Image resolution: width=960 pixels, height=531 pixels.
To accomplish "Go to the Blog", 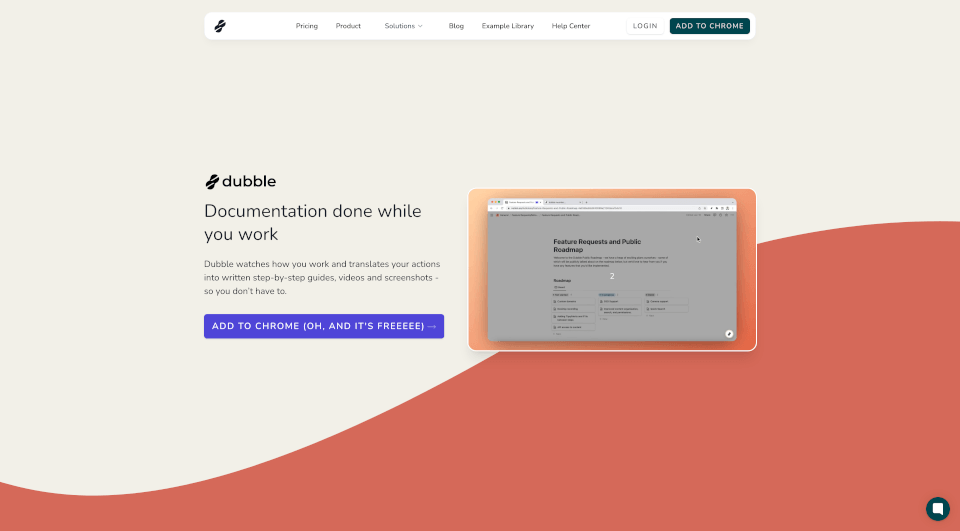I will 456,26.
